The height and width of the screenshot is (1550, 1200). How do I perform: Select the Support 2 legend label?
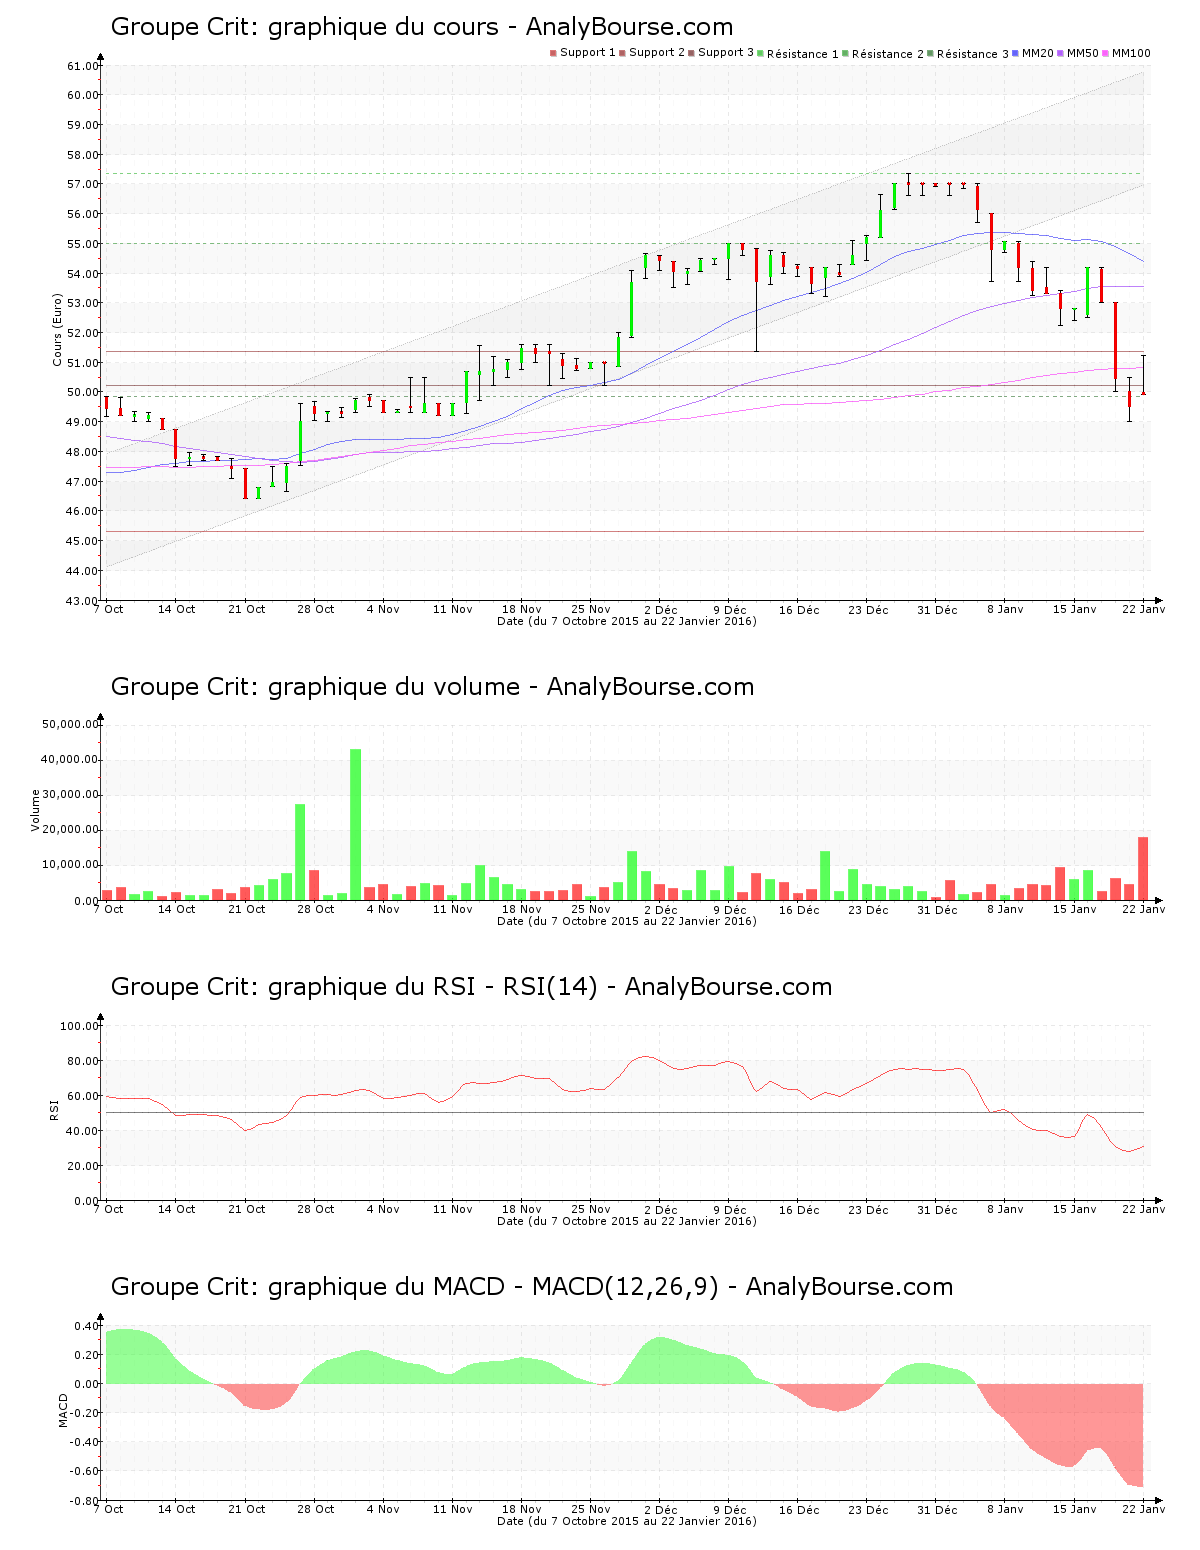click(657, 53)
